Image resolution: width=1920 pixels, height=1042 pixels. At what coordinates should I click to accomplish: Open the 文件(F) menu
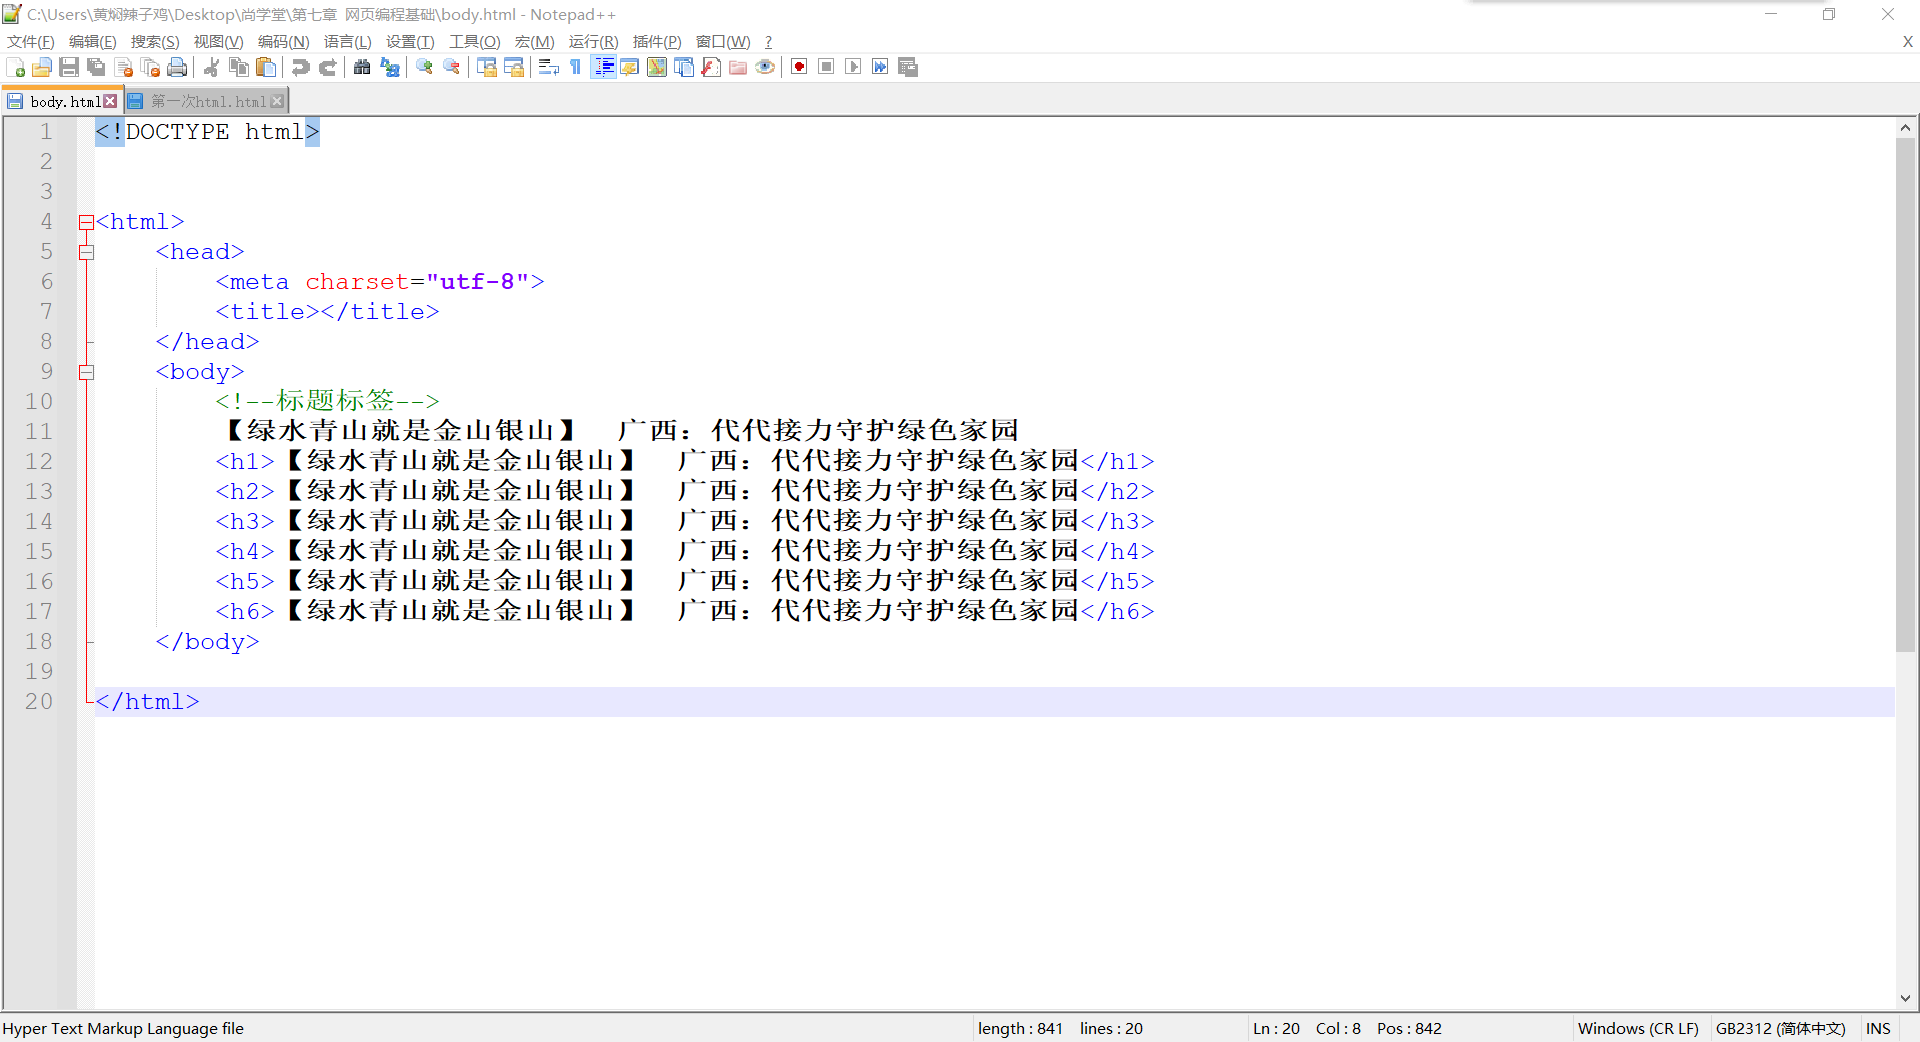[x=30, y=41]
